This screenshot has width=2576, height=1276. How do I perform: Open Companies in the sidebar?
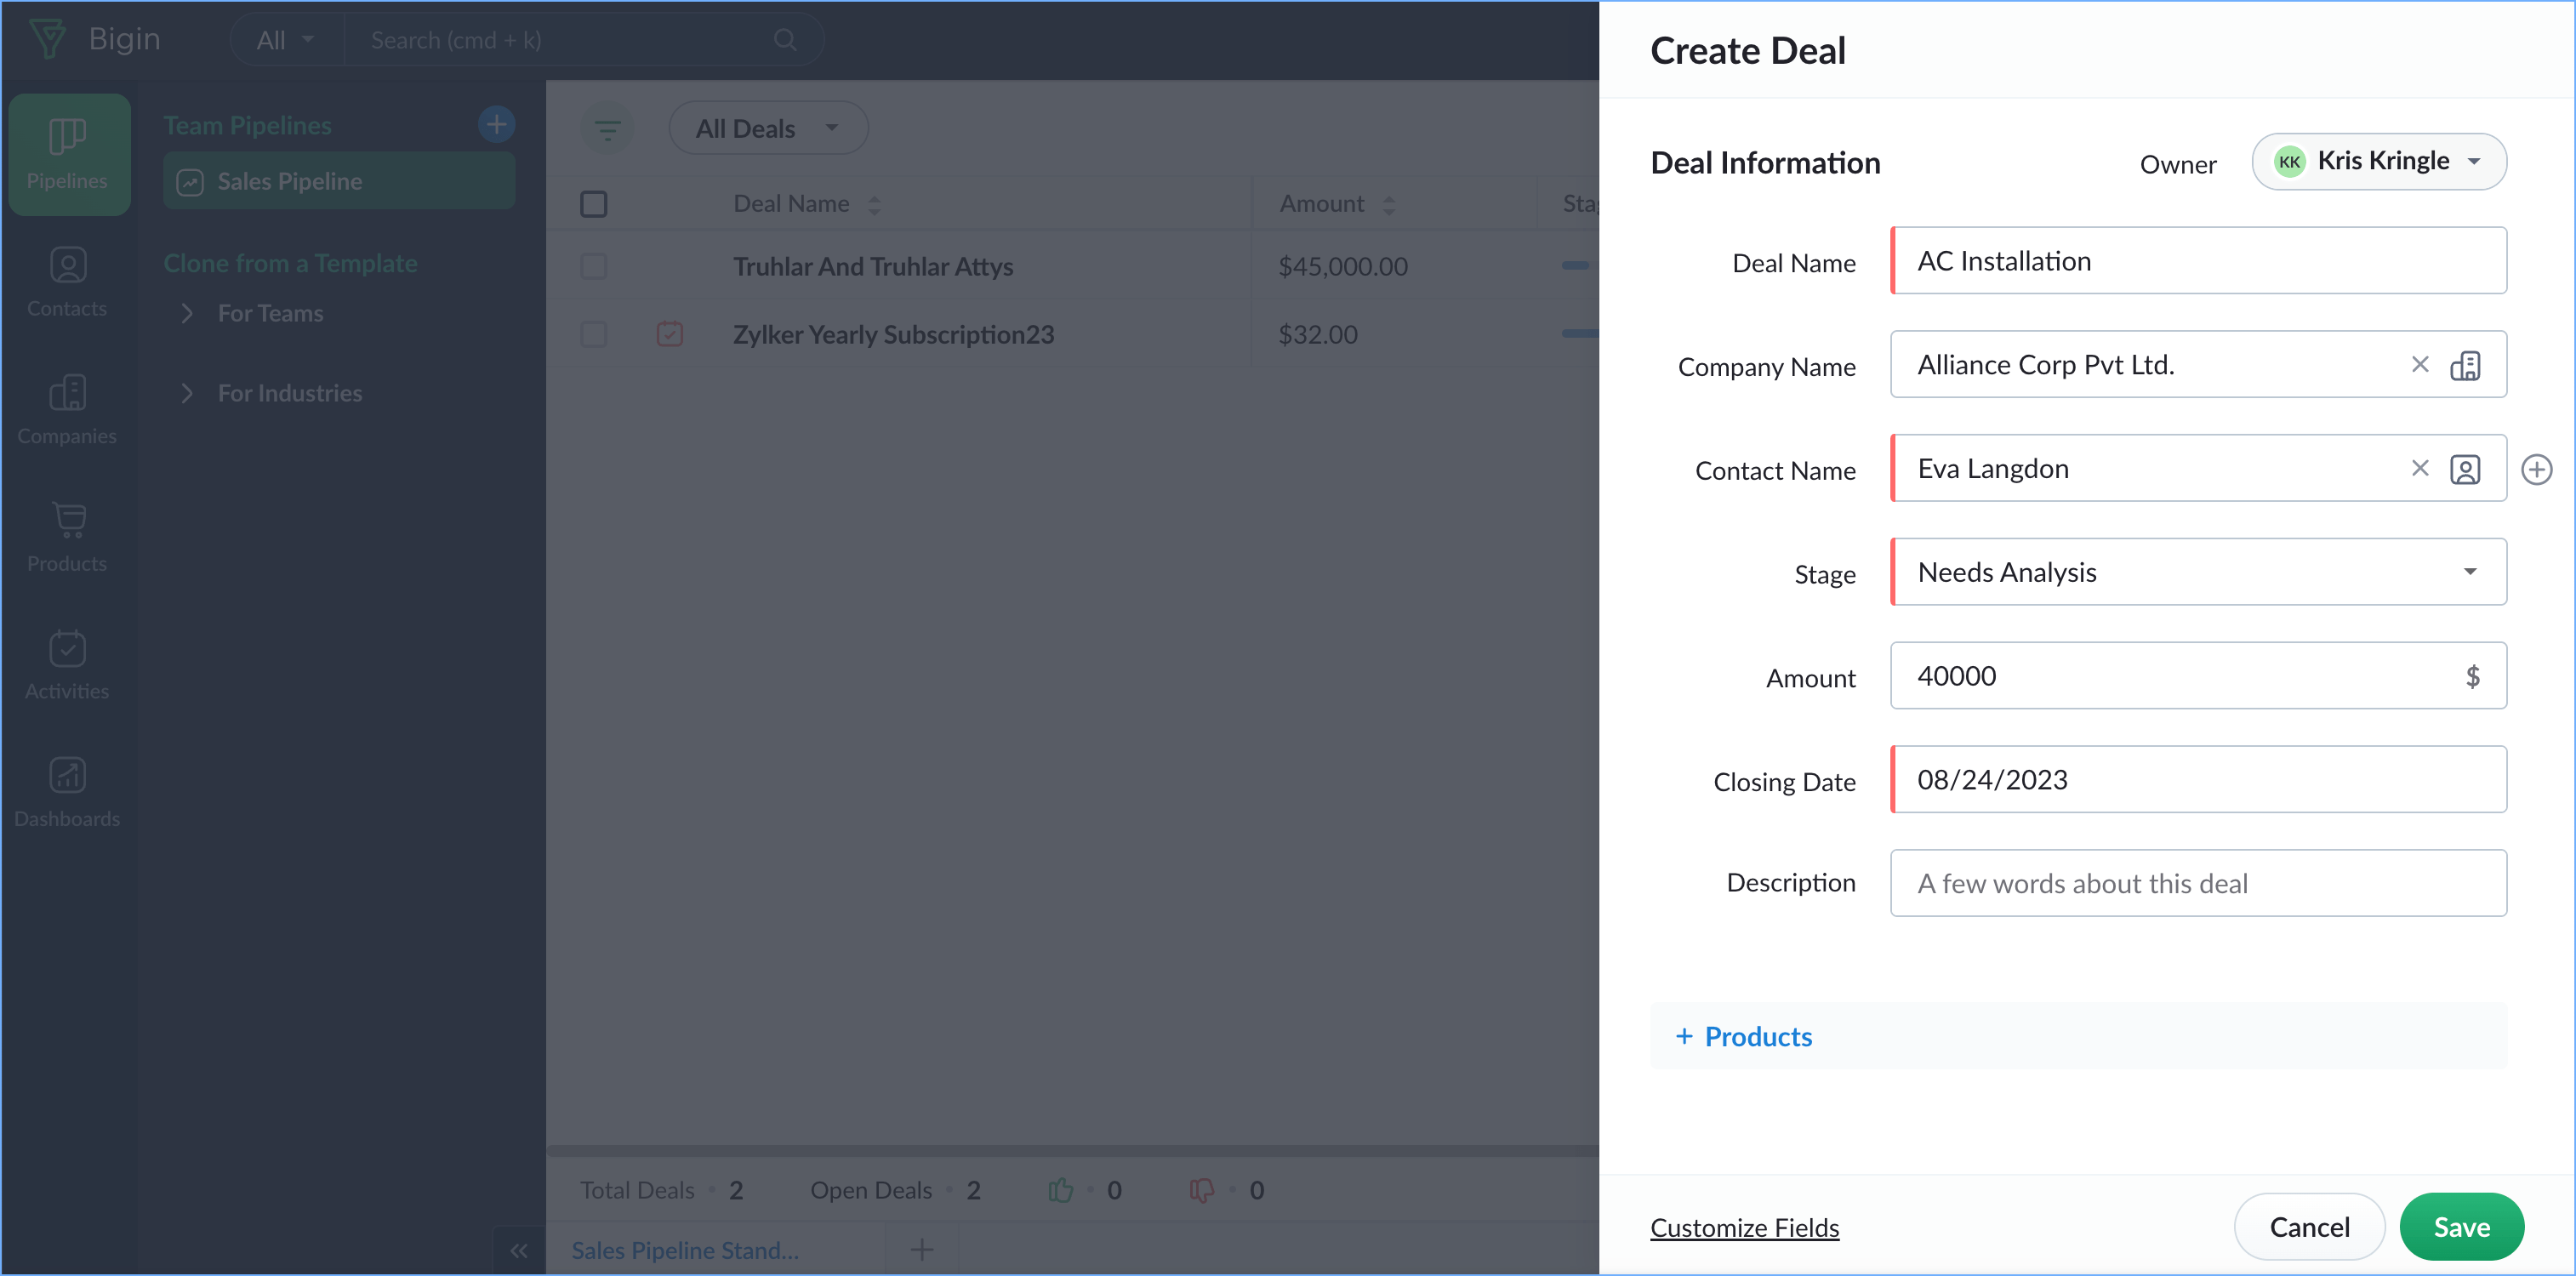(x=68, y=409)
